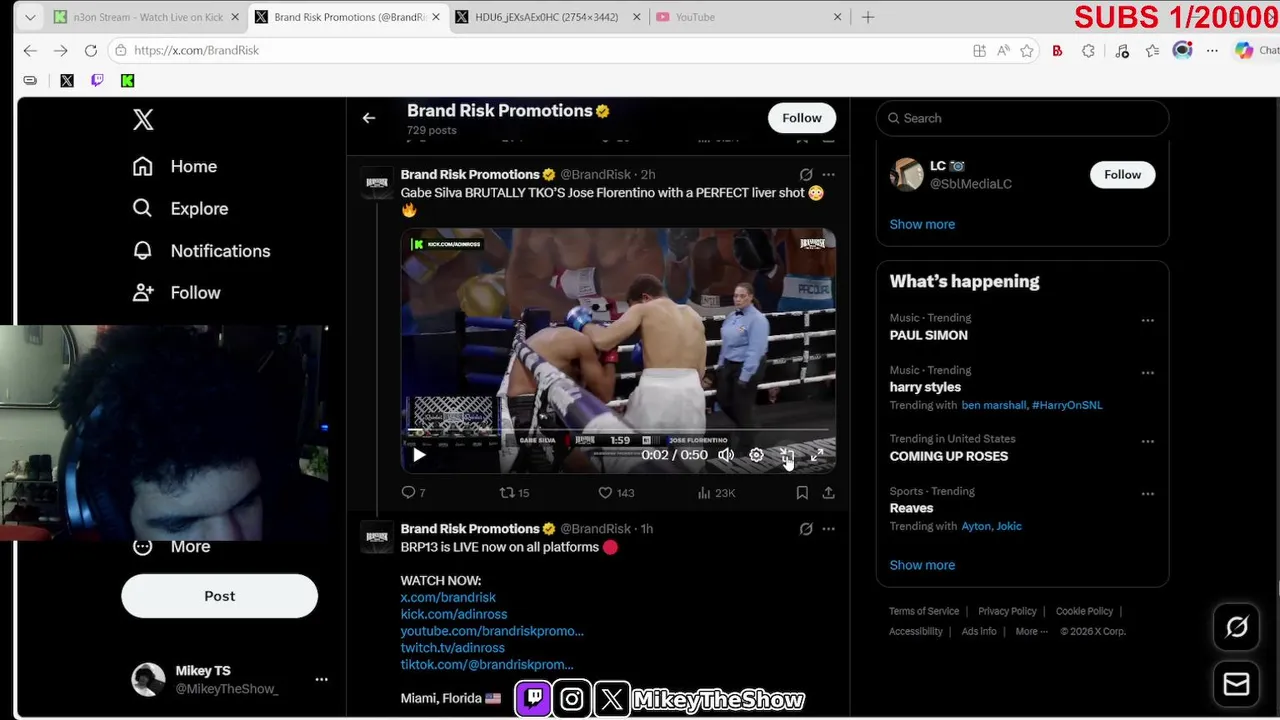Add page to favorites star
This screenshot has height=720, width=1280.
(x=1027, y=51)
